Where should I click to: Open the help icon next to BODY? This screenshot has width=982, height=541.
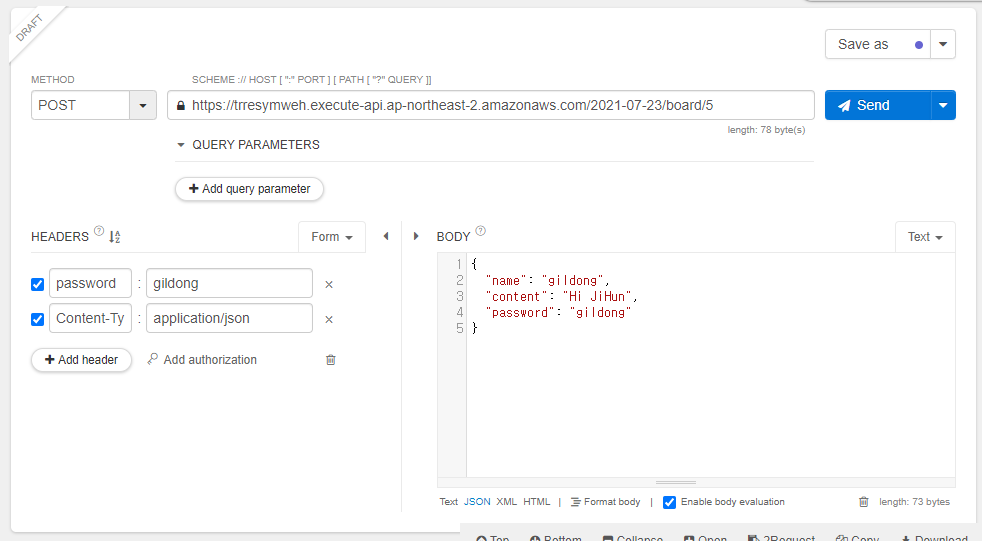pyautogui.click(x=481, y=232)
